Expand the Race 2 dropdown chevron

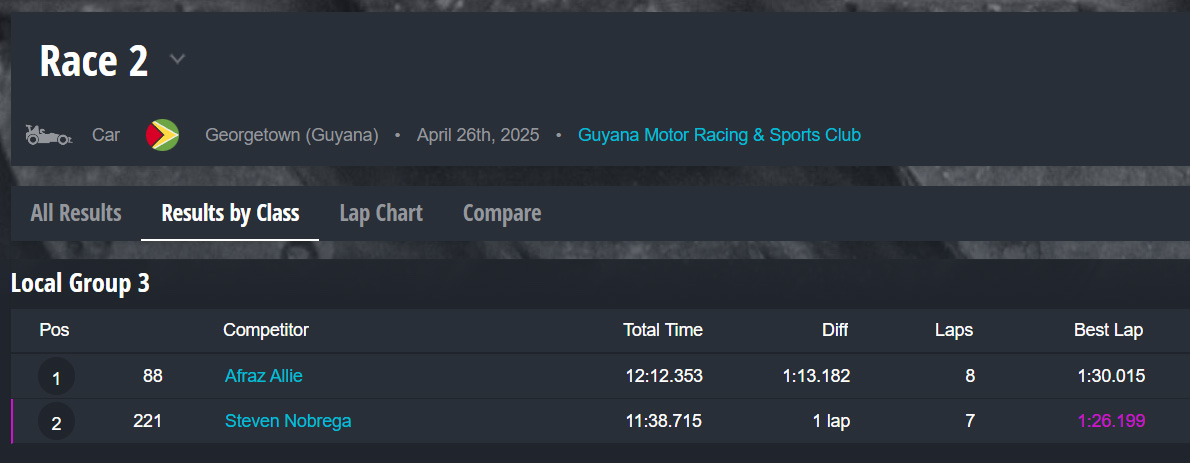pos(177,60)
